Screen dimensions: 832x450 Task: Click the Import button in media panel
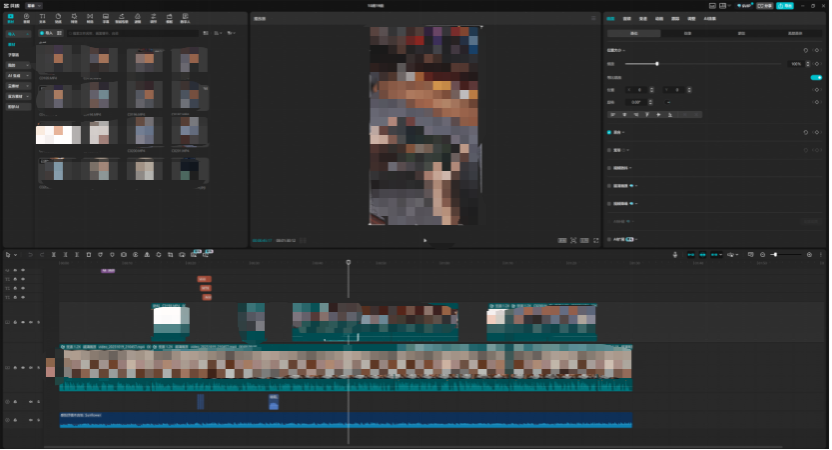47,34
